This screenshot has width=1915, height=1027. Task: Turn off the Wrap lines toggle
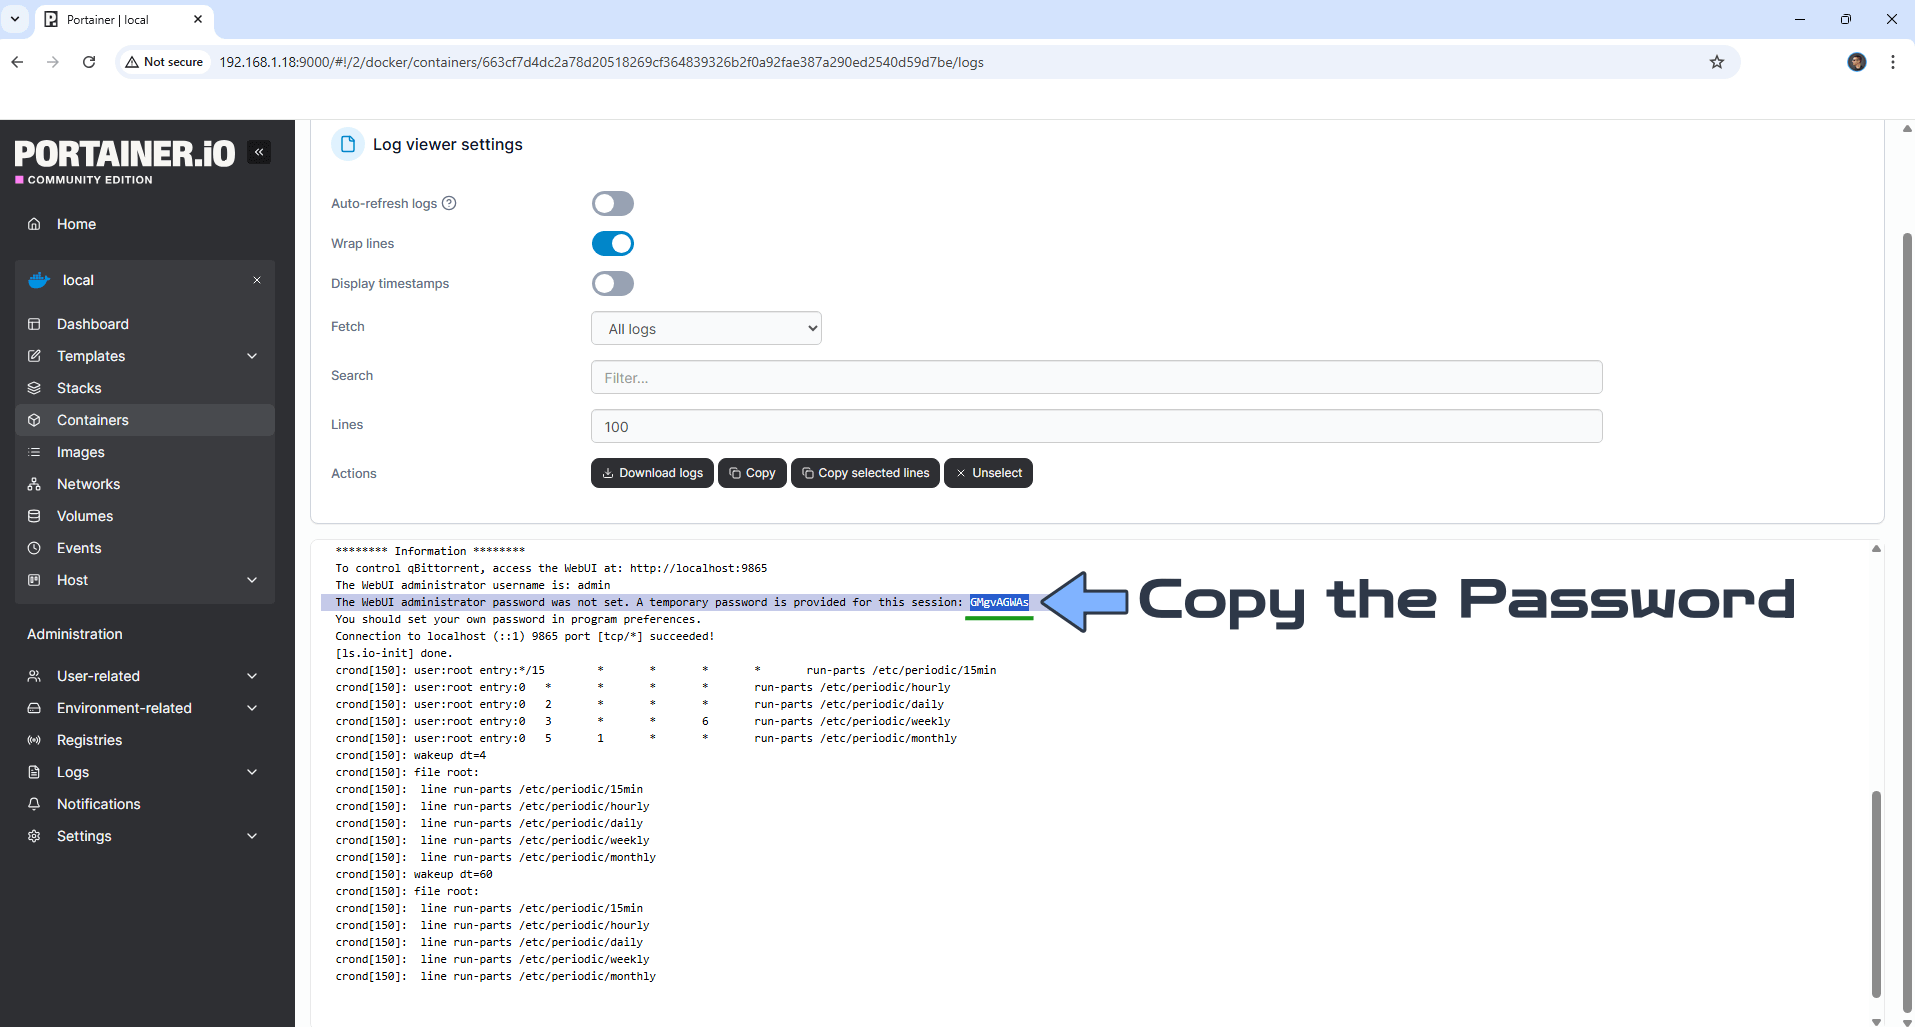point(612,244)
